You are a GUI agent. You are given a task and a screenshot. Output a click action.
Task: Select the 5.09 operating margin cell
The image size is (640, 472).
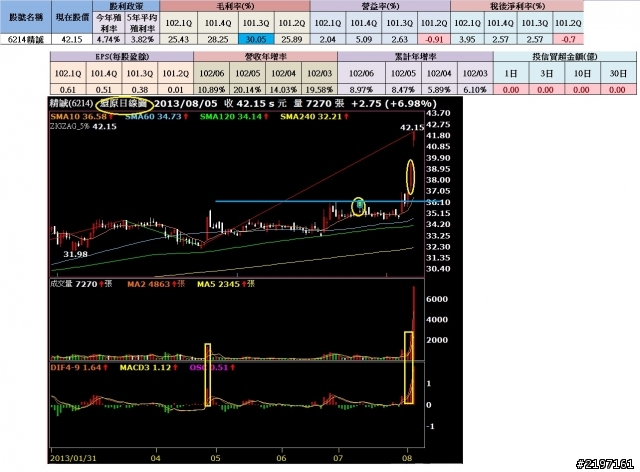(x=364, y=40)
